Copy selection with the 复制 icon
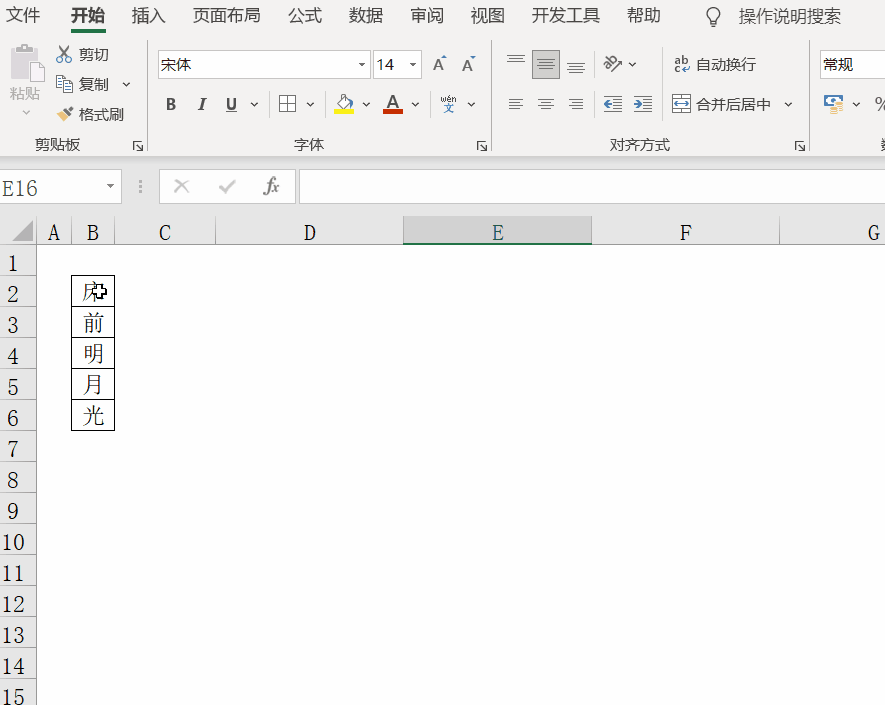Screen dimensions: 885x705 pyautogui.click(x=64, y=84)
